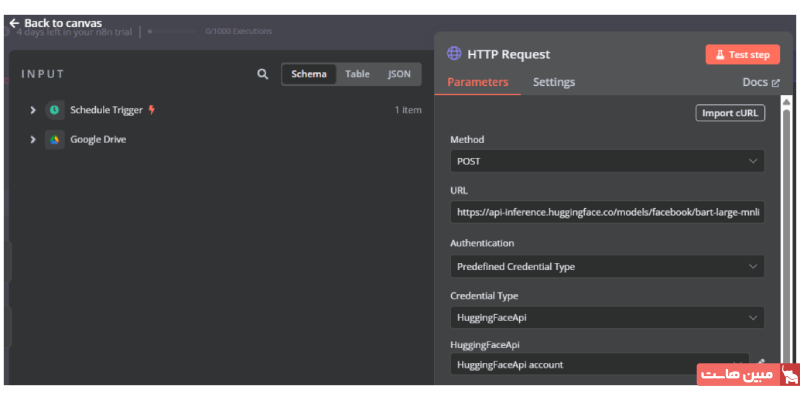Click the lightning bolt trigger icon
Screen dimensions: 800x400
coord(152,110)
